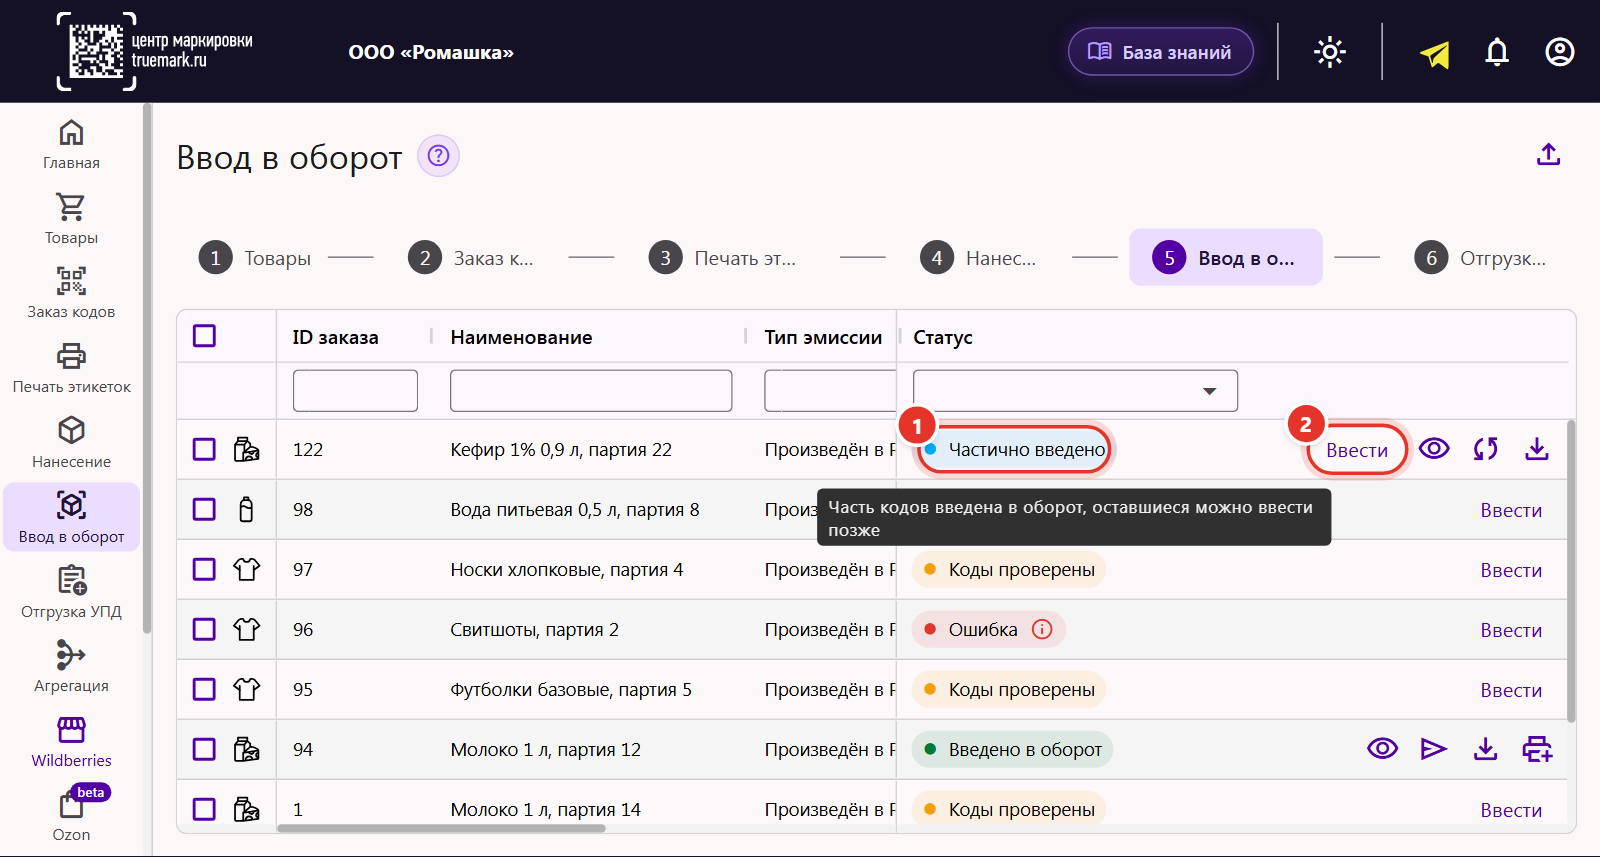
Task: Expand the Статус filter dropdown
Action: pyautogui.click(x=1075, y=391)
